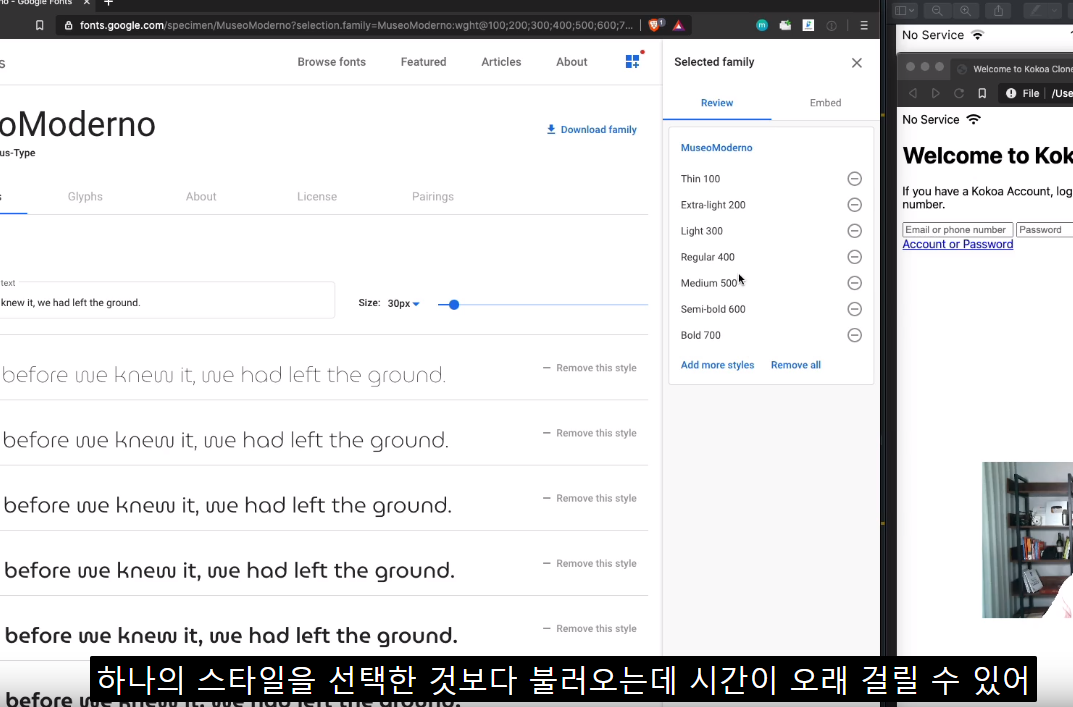Click the 'Light 300' style label
The height and width of the screenshot is (707, 1073).
click(x=701, y=231)
